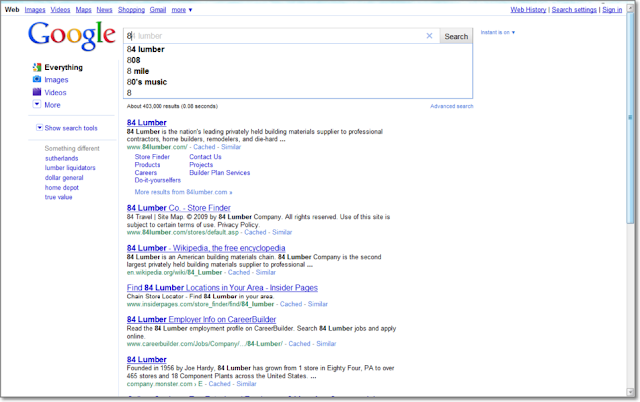Open the 'Instant is on' dropdown
The width and height of the screenshot is (640, 402).
coord(498,32)
